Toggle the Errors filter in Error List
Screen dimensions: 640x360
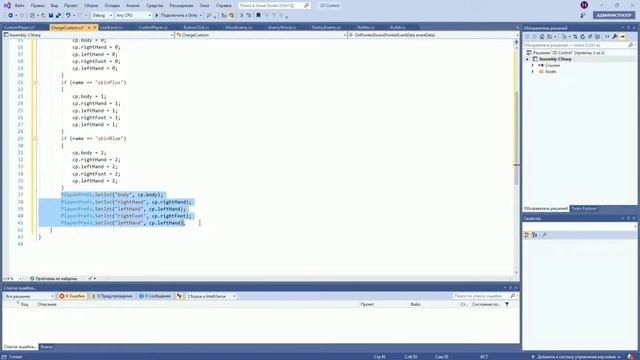(72, 296)
